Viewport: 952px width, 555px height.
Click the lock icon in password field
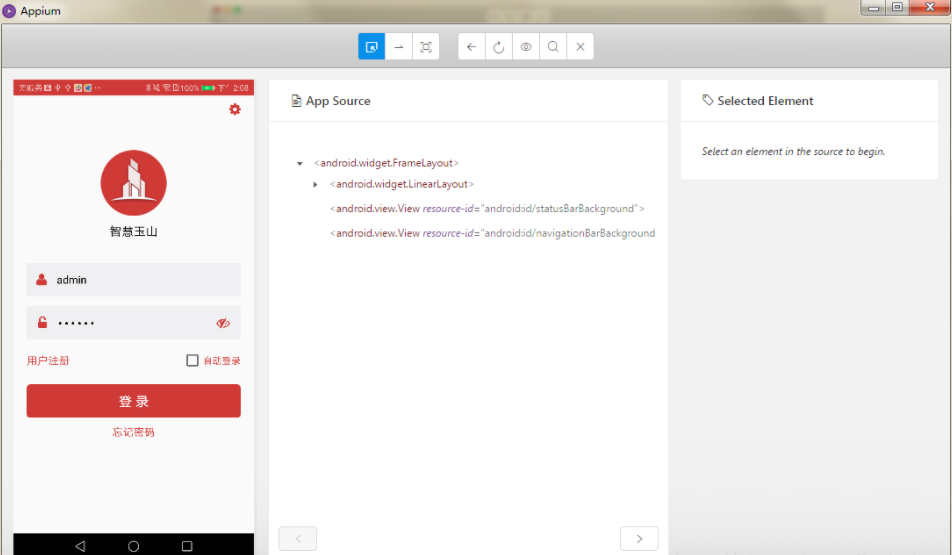[42, 322]
